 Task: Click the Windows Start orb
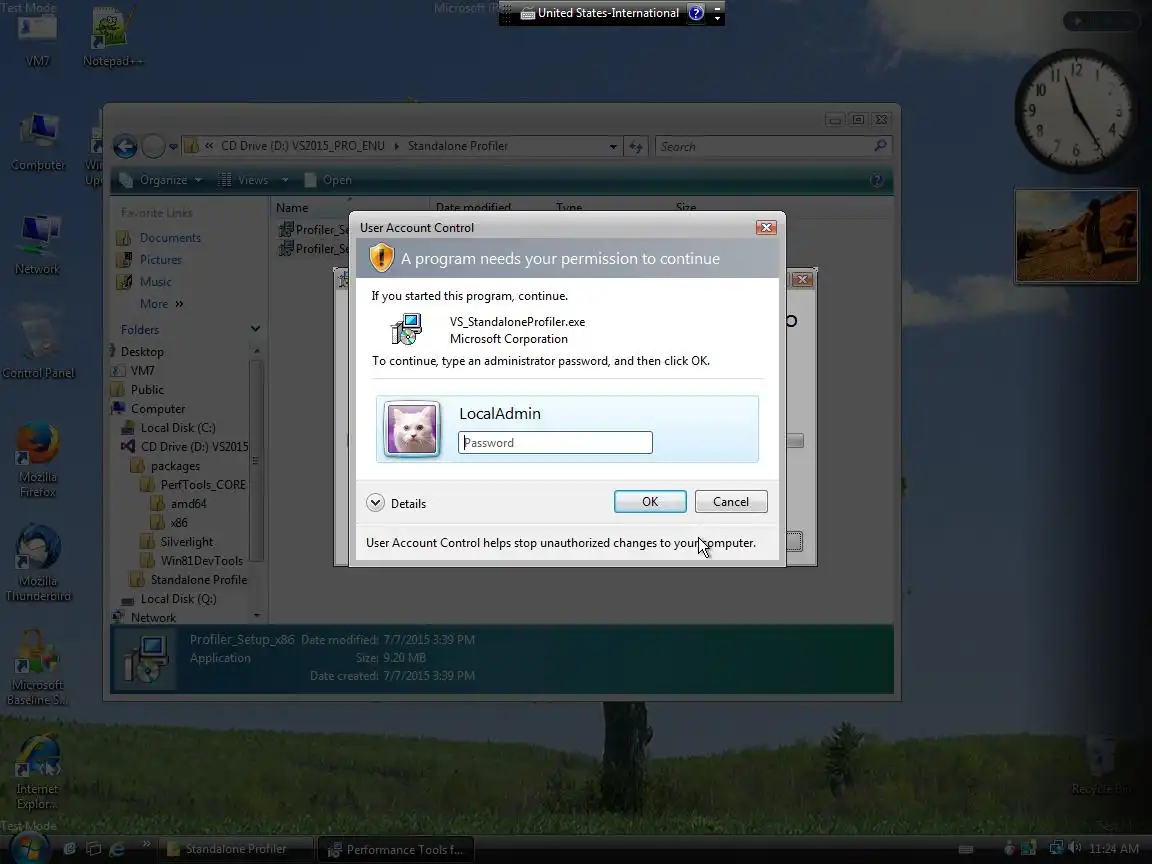[x=29, y=849]
